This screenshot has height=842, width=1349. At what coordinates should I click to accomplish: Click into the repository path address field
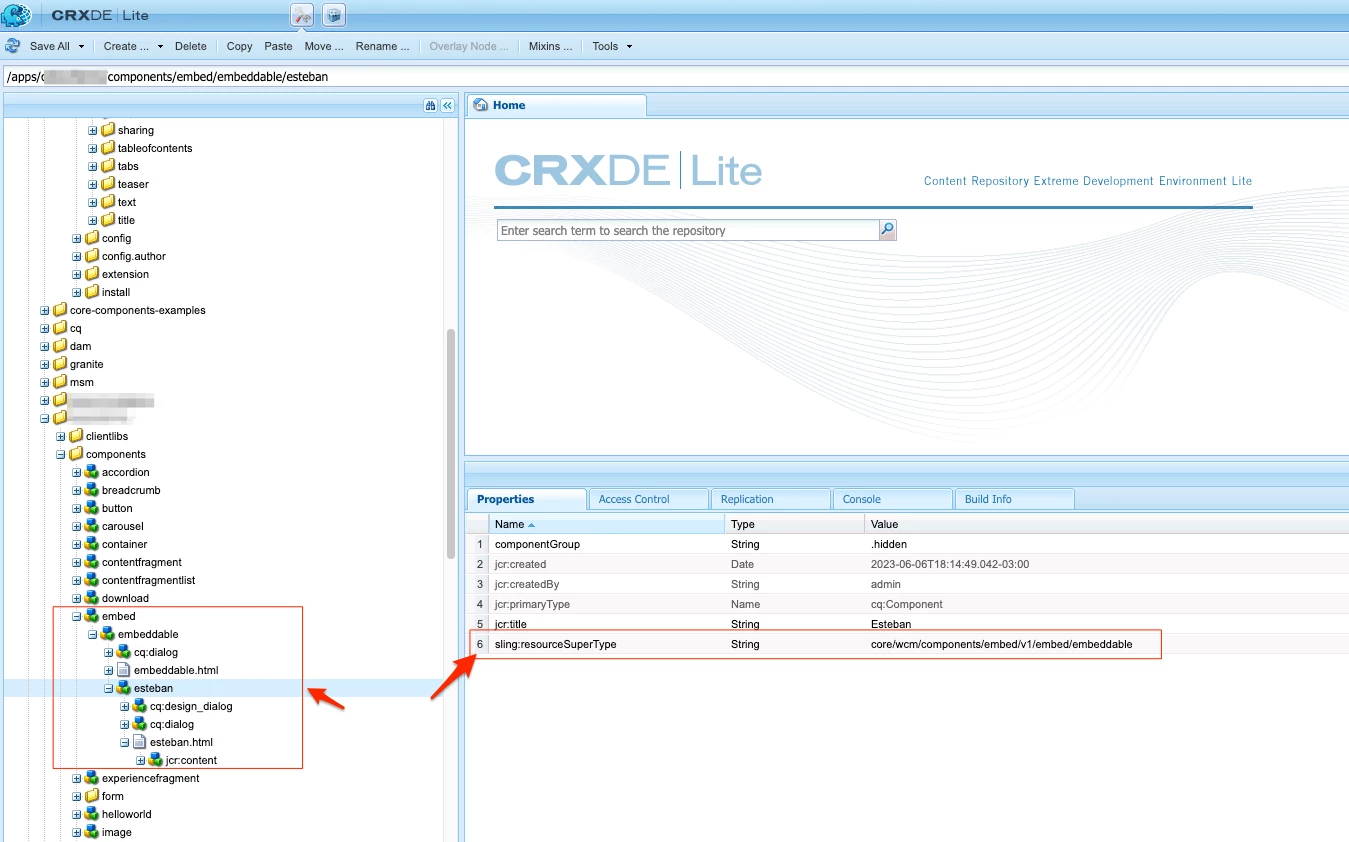tap(674, 76)
